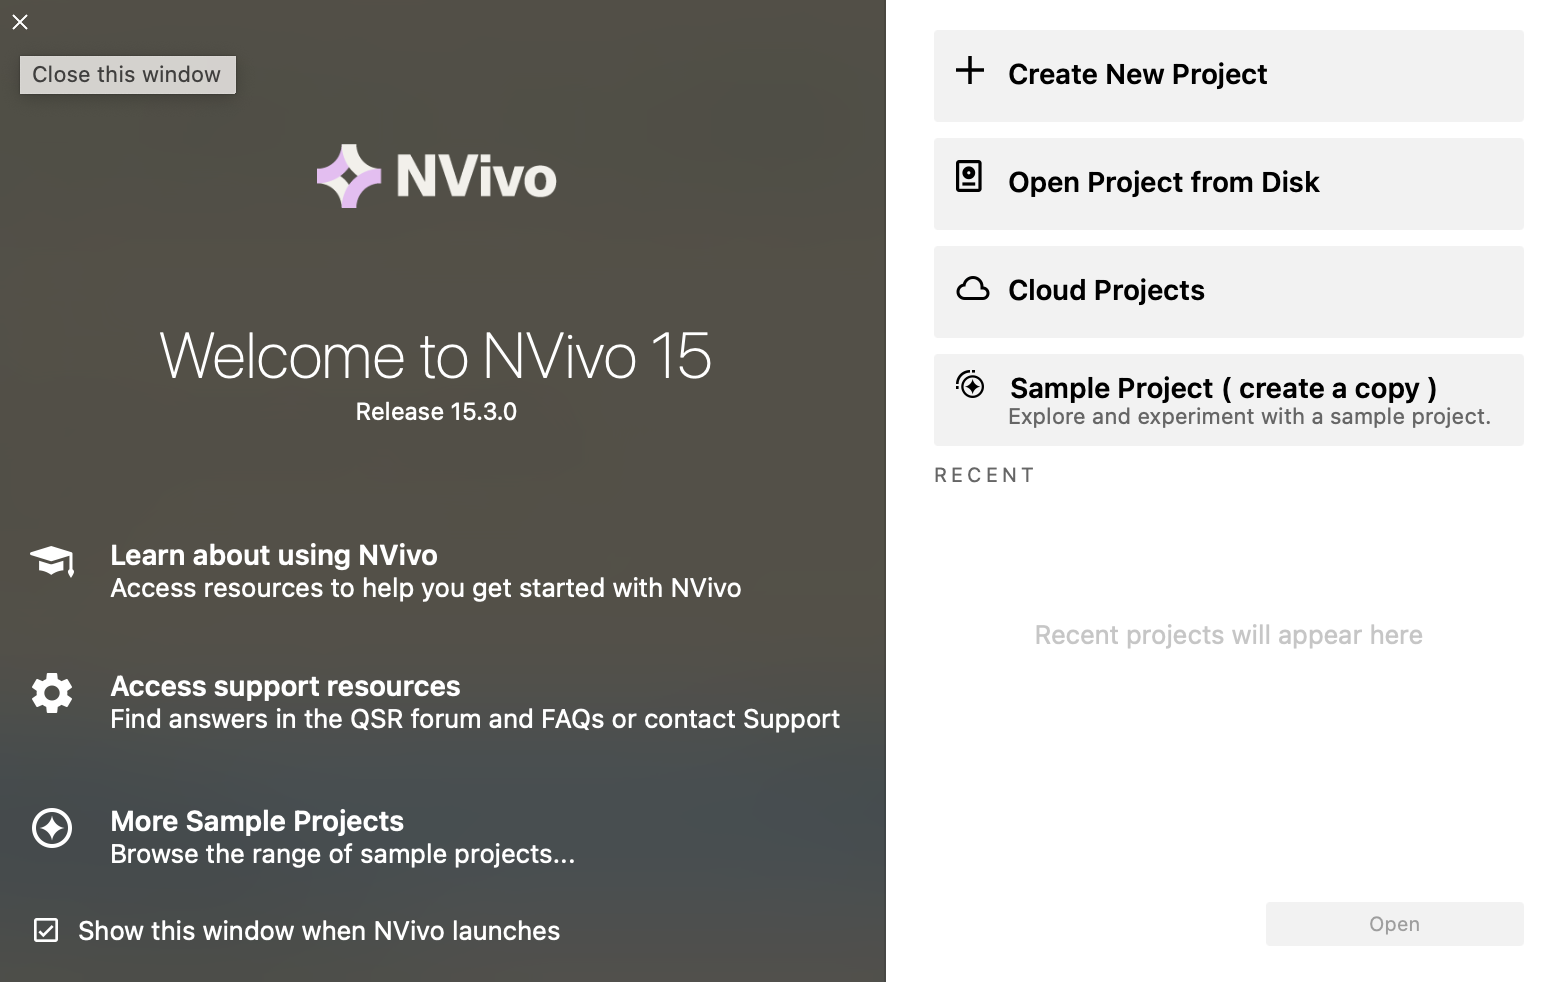This screenshot has height=982, width=1566.
Task: Close the welcome window with the X
Action: pos(20,22)
